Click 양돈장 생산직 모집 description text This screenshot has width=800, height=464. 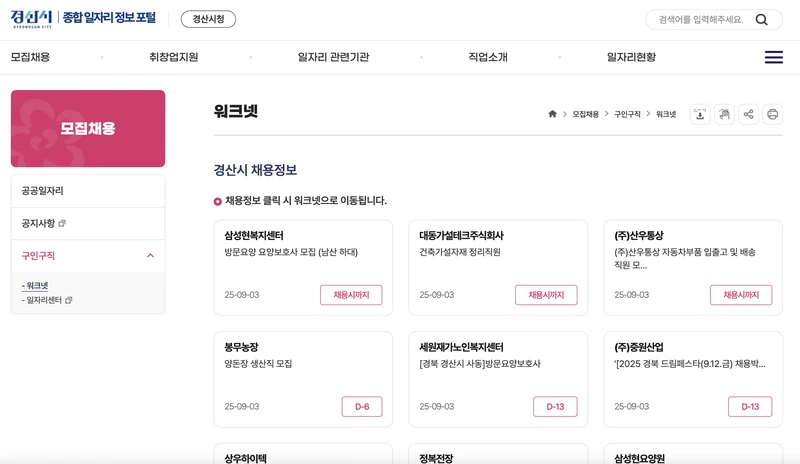coord(258,364)
